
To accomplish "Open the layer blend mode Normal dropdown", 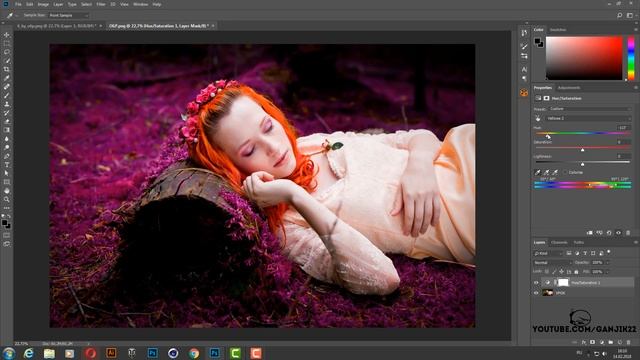I will (552, 262).
